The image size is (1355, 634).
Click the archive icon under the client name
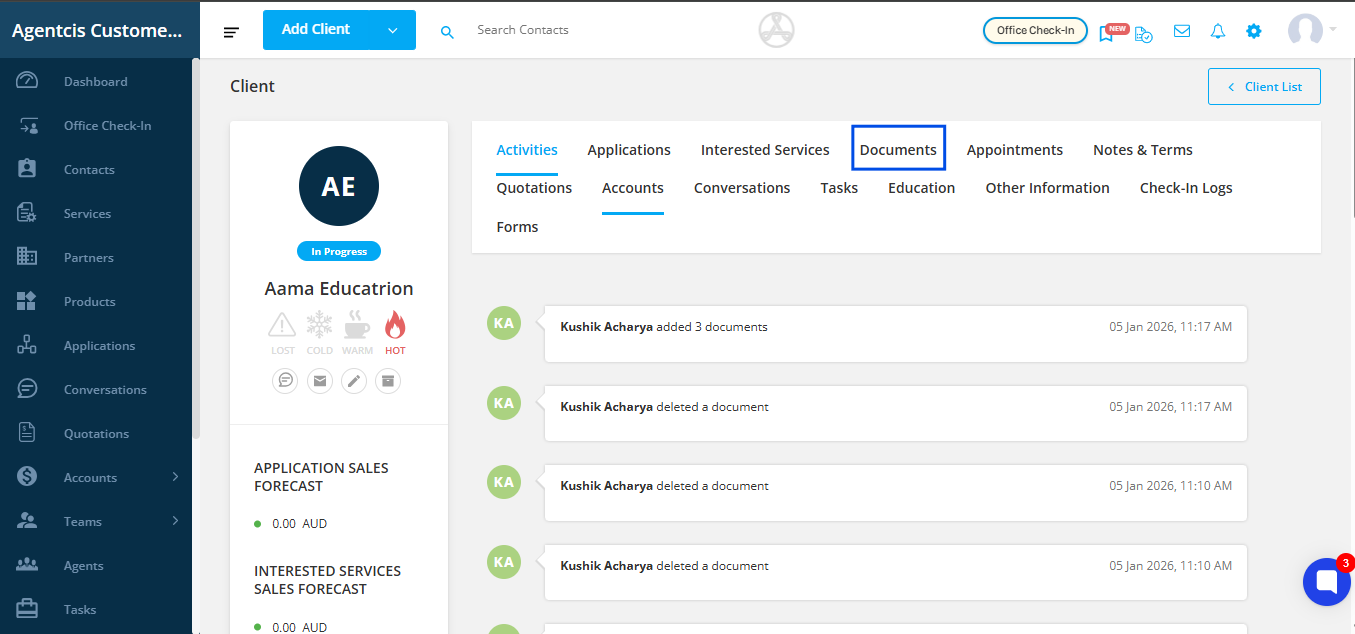(x=388, y=380)
